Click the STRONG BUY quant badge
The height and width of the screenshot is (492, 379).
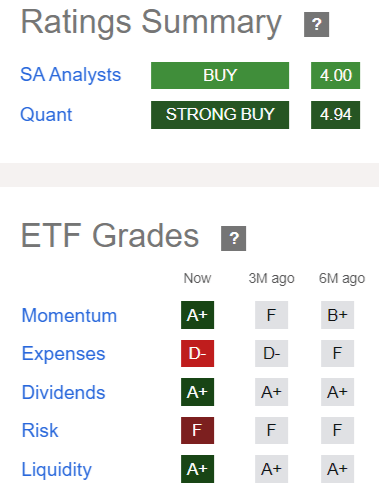[x=220, y=115]
